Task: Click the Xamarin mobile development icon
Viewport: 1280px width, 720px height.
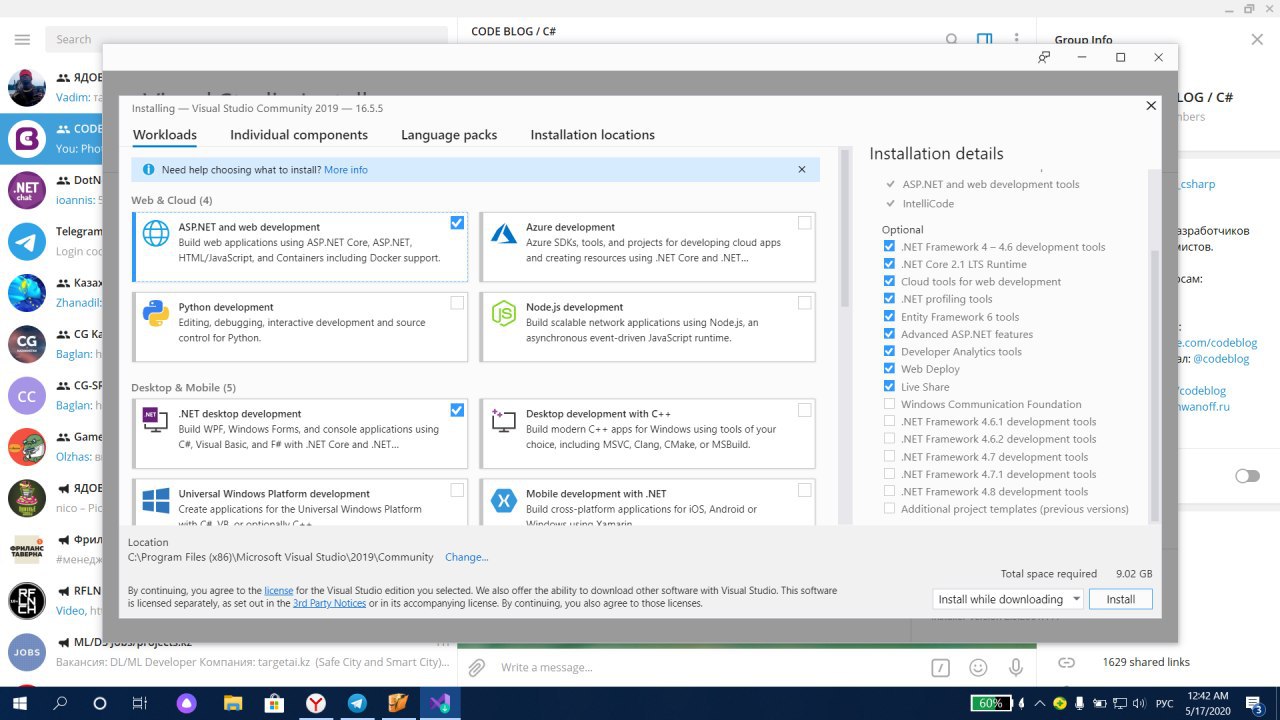Action: coord(503,500)
